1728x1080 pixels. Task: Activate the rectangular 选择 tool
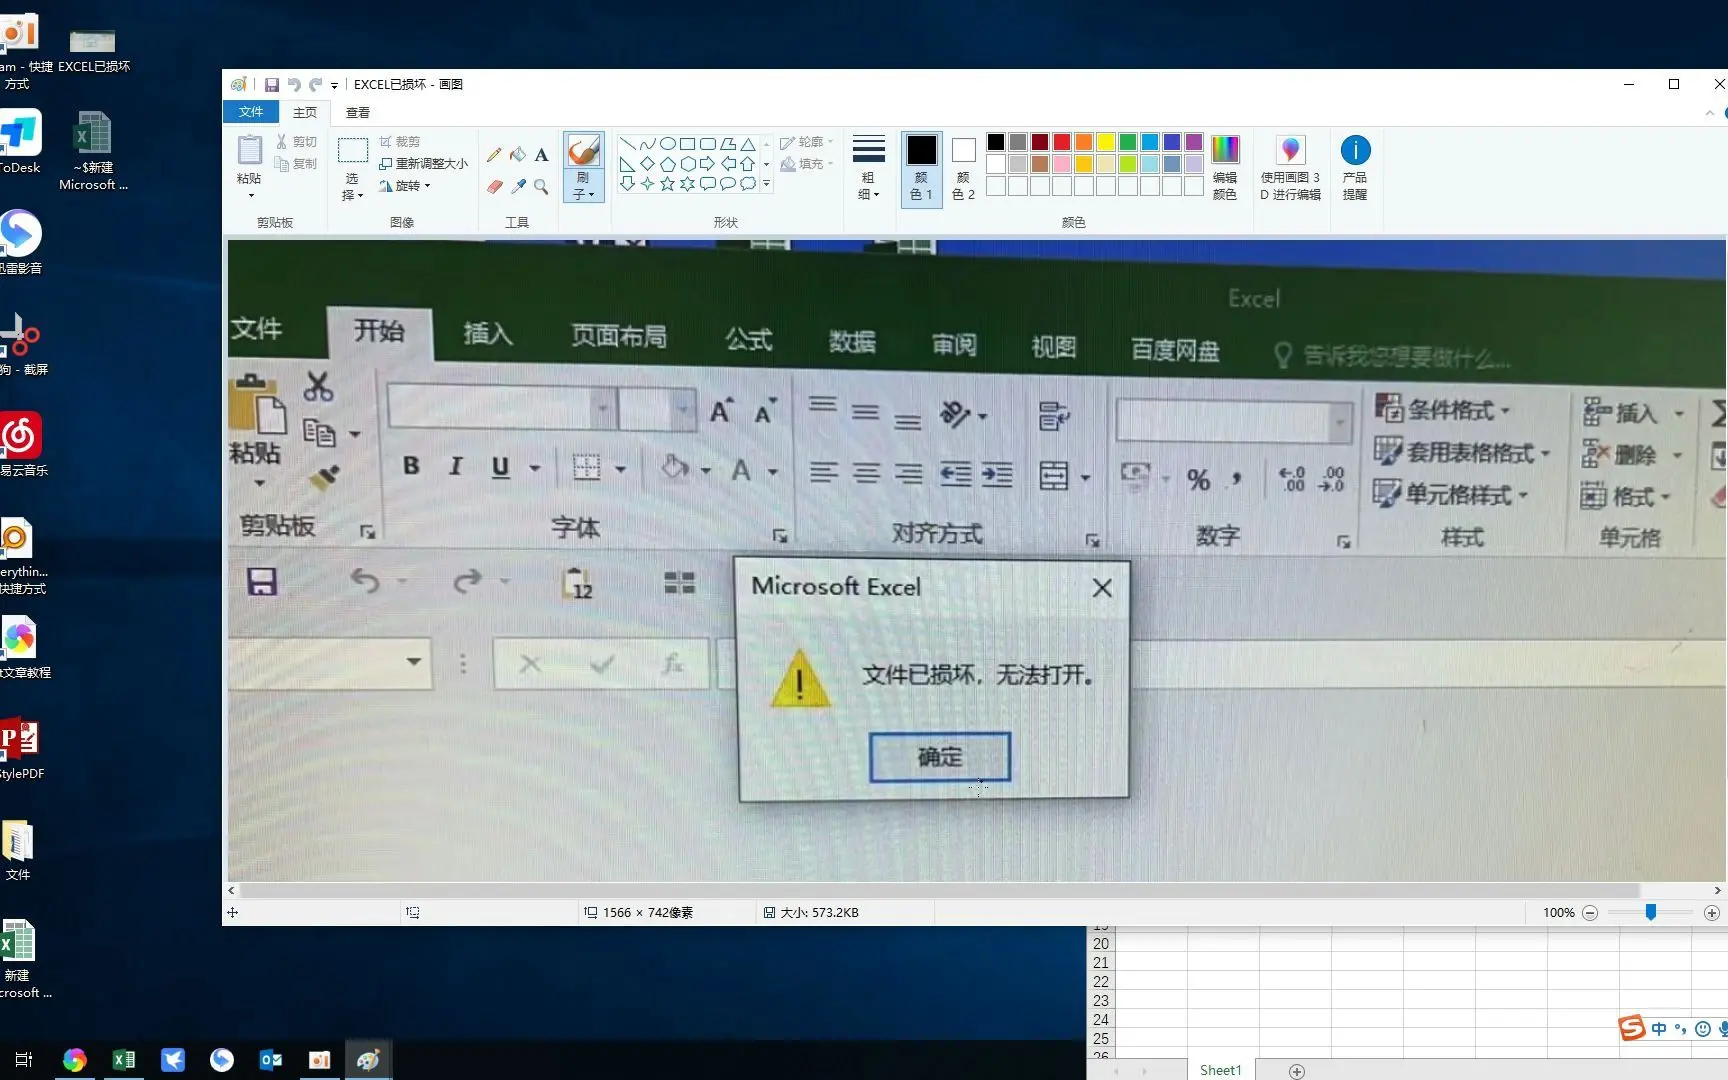click(x=352, y=151)
